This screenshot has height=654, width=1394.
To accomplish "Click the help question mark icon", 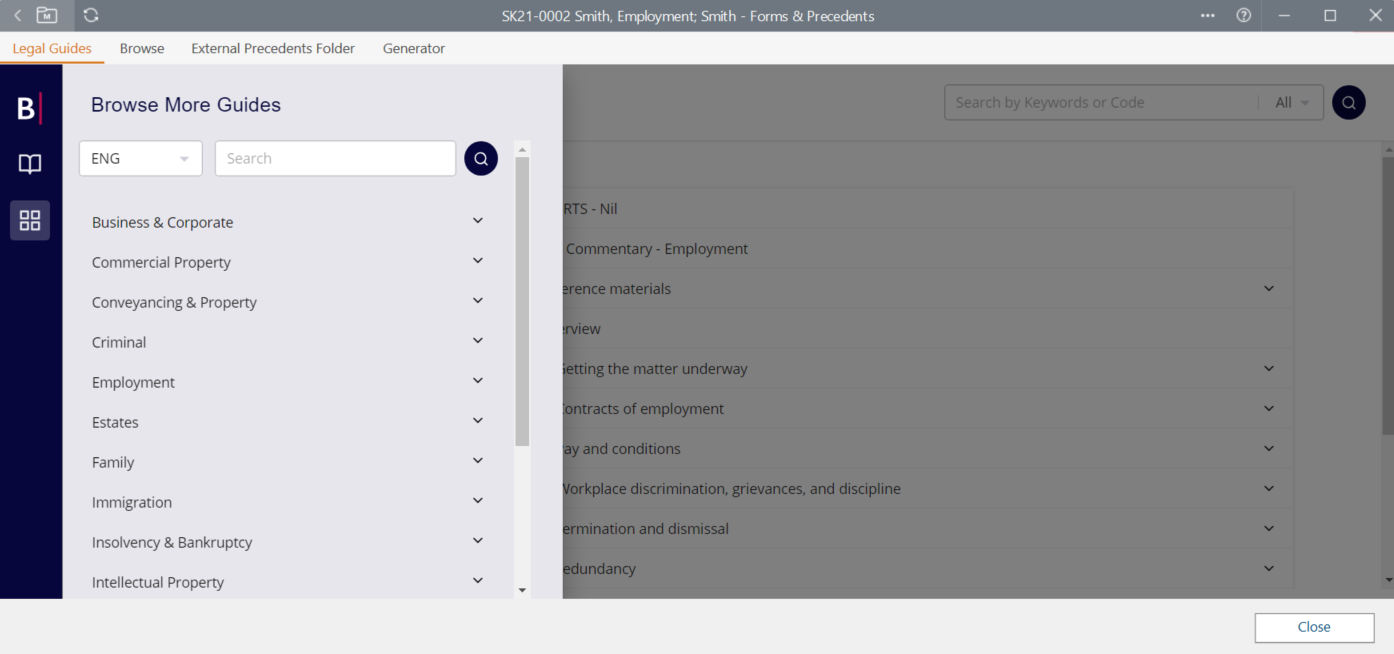I will [1244, 15].
